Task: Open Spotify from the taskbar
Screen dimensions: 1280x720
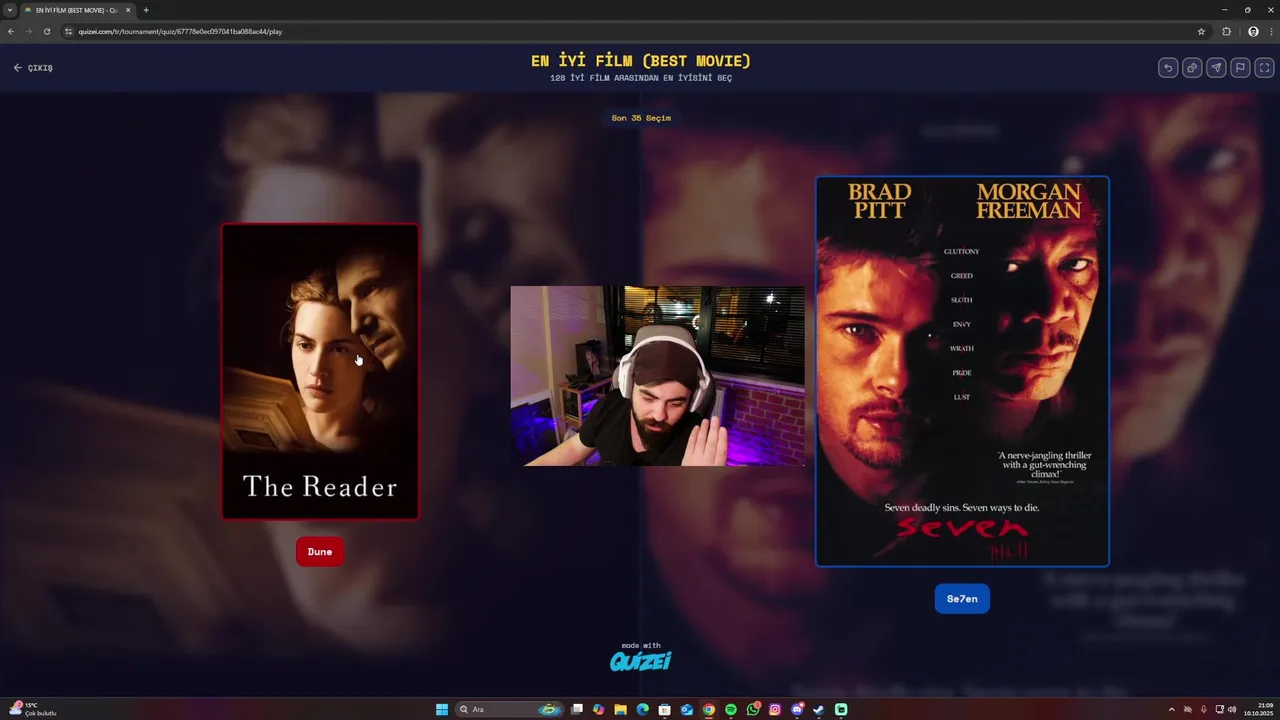Action: coord(731,709)
